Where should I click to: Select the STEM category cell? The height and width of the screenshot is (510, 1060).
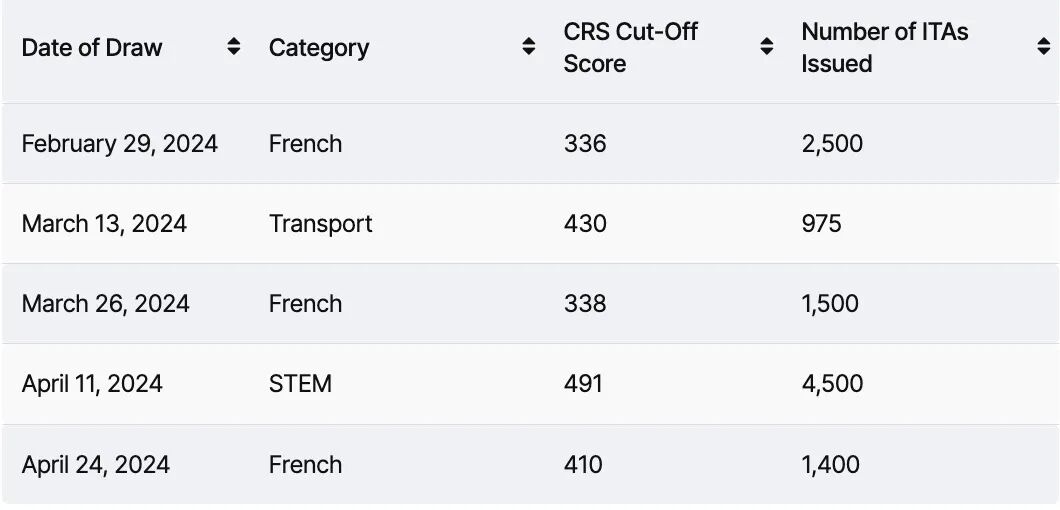pos(300,384)
